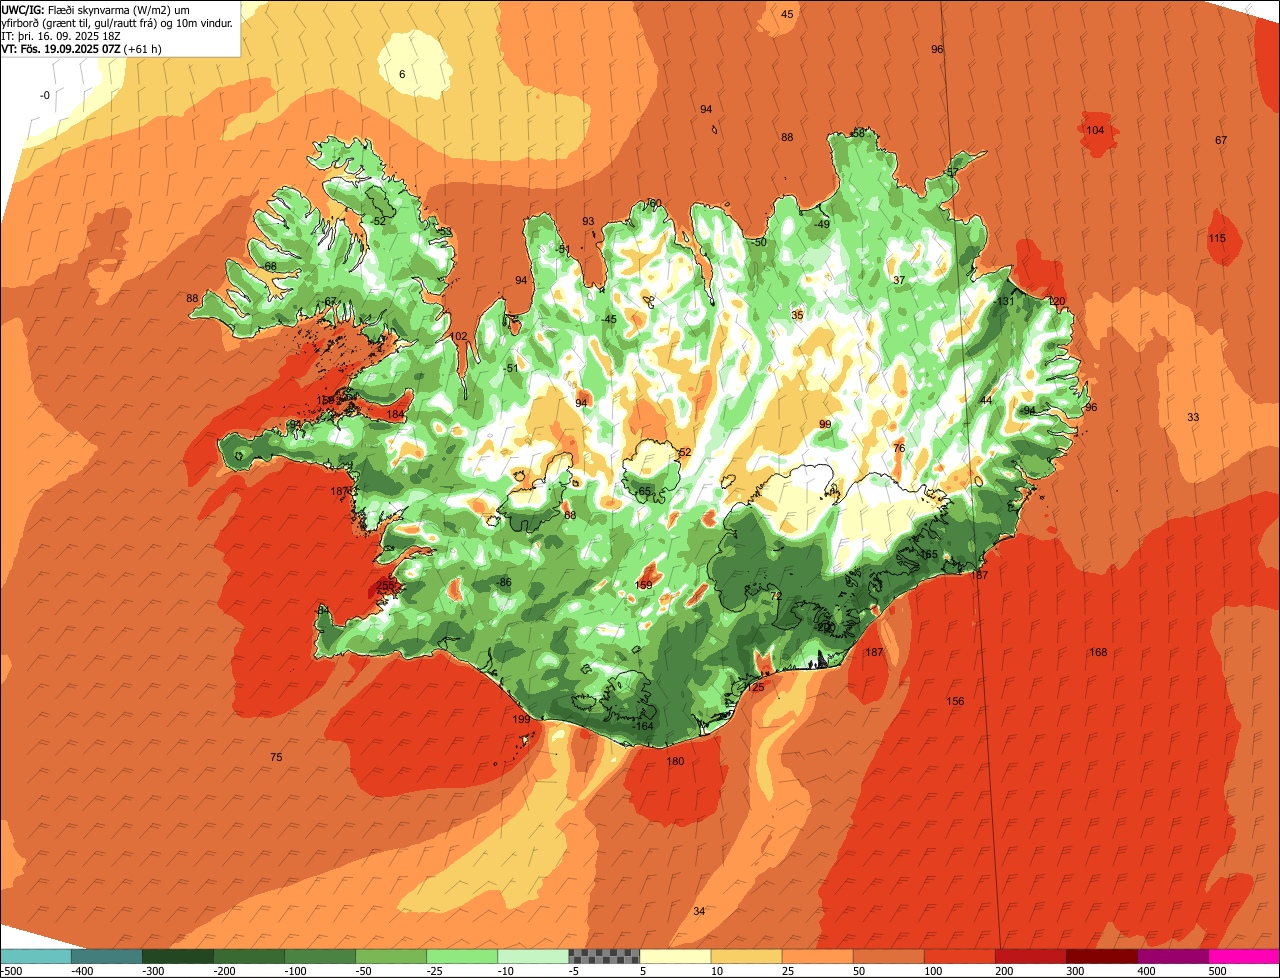Click the map value '184' in the west
The width and height of the screenshot is (1280, 978).
pos(396,414)
